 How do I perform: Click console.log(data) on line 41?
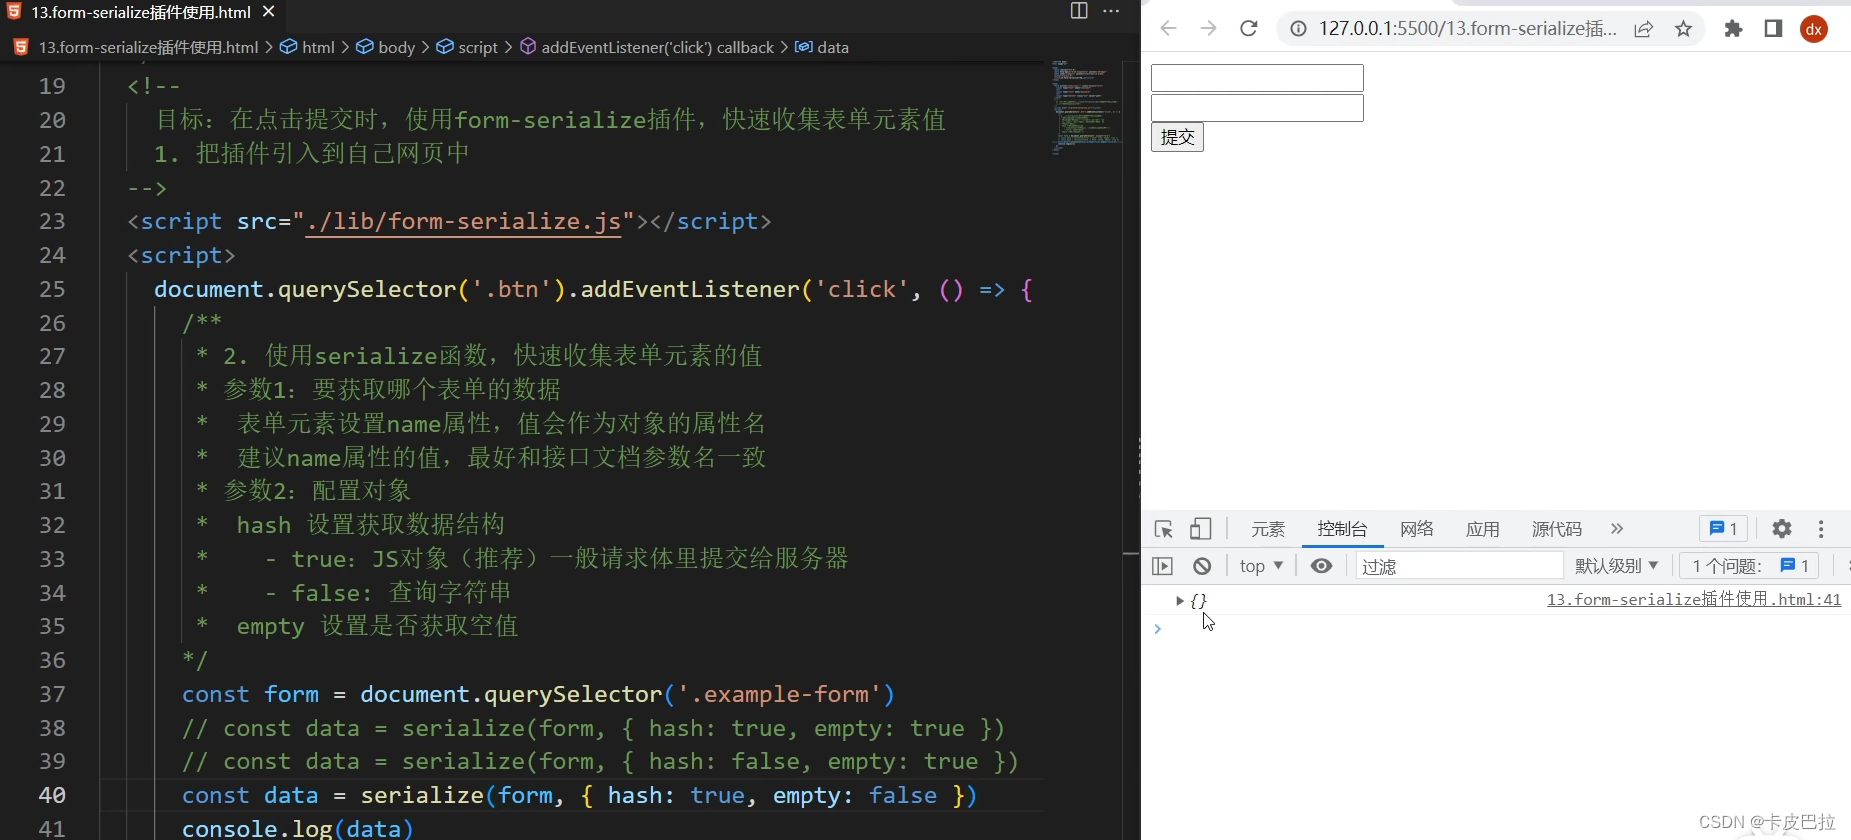click(297, 828)
